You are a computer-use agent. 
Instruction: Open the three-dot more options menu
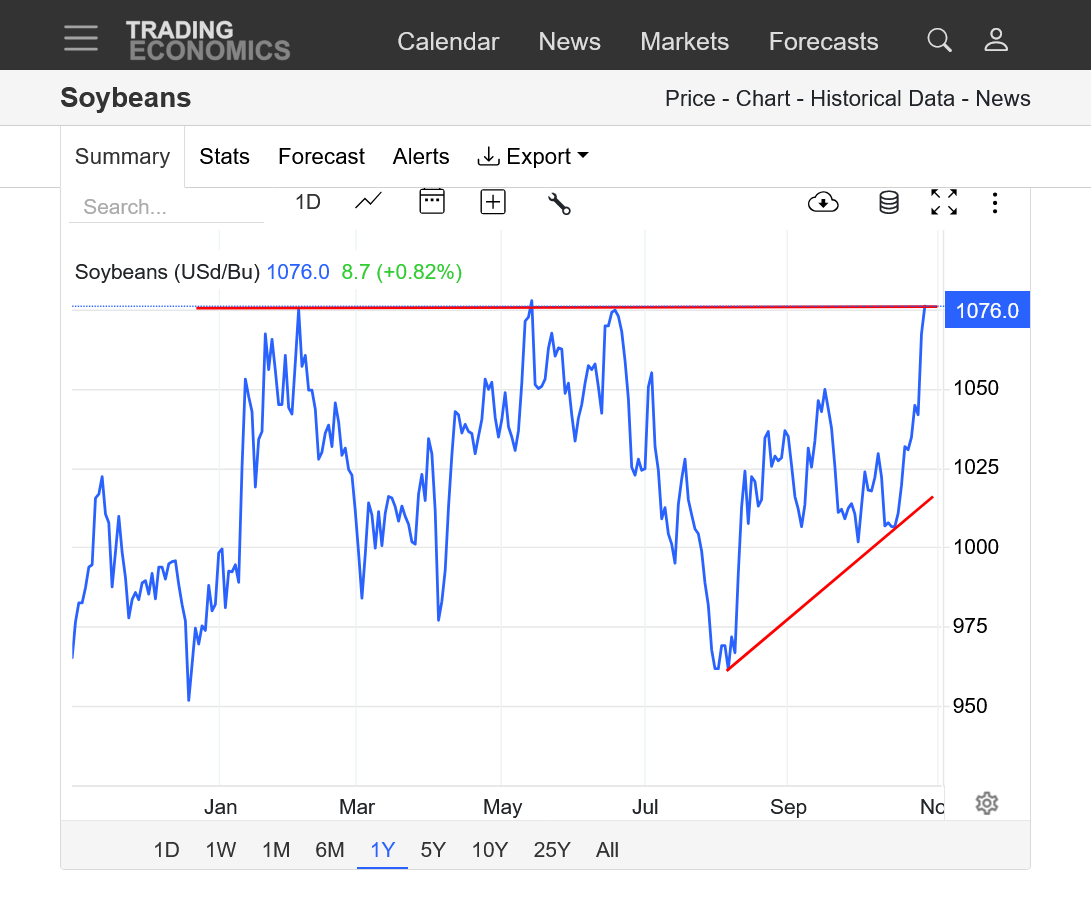click(994, 203)
